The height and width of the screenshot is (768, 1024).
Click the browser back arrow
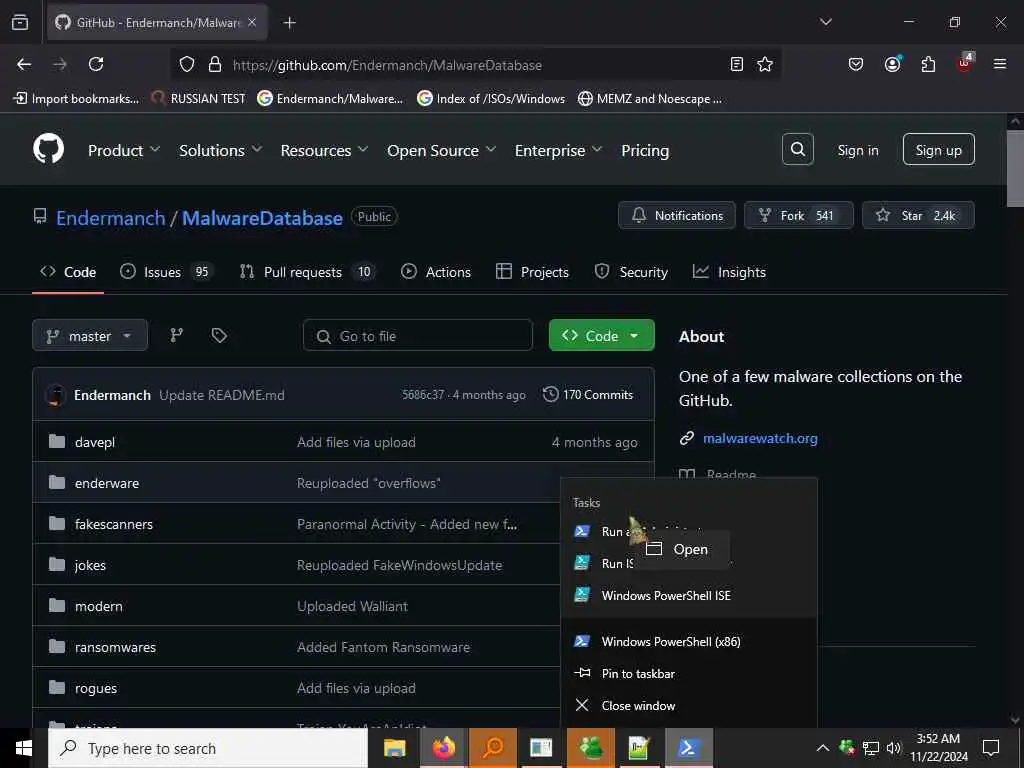point(24,65)
